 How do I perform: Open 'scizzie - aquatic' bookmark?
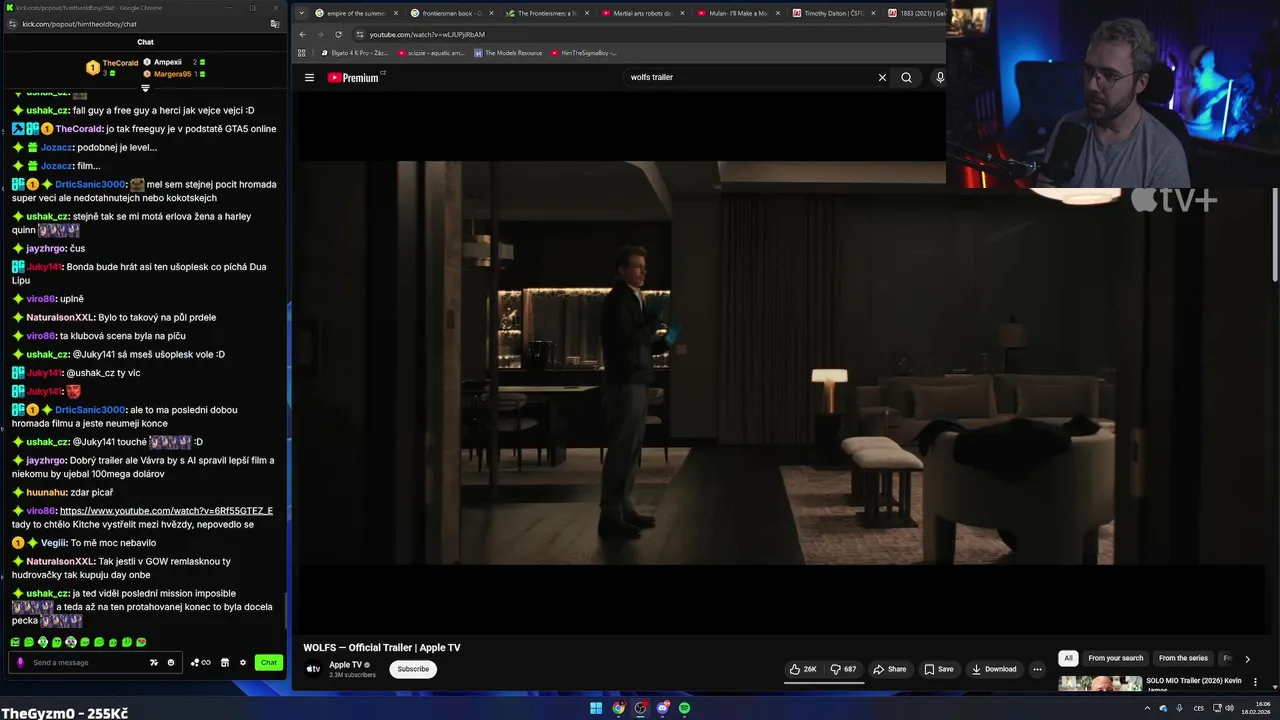431,52
